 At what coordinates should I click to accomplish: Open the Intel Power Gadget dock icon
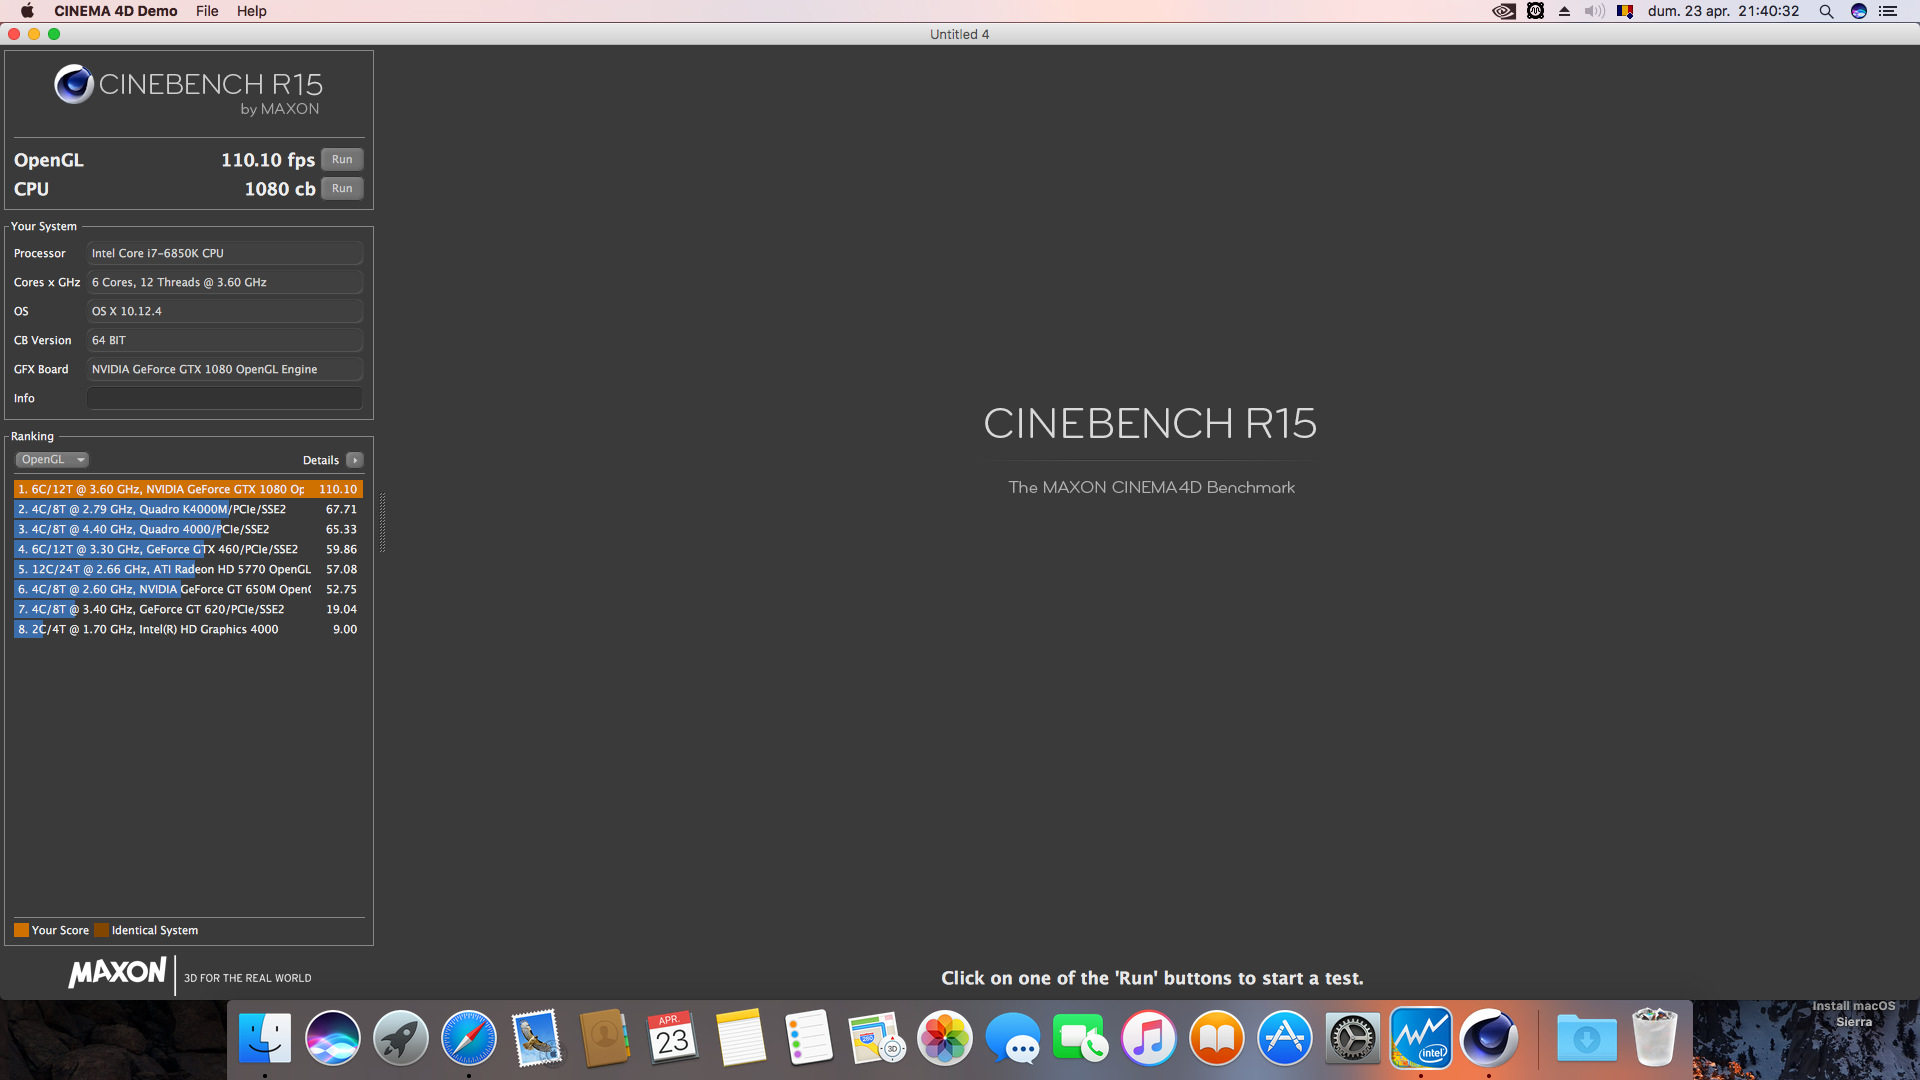pyautogui.click(x=1420, y=1038)
